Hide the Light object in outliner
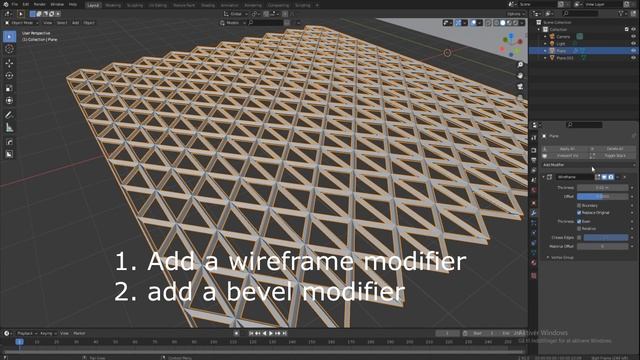Image resolution: width=640 pixels, height=360 pixels. [633, 44]
